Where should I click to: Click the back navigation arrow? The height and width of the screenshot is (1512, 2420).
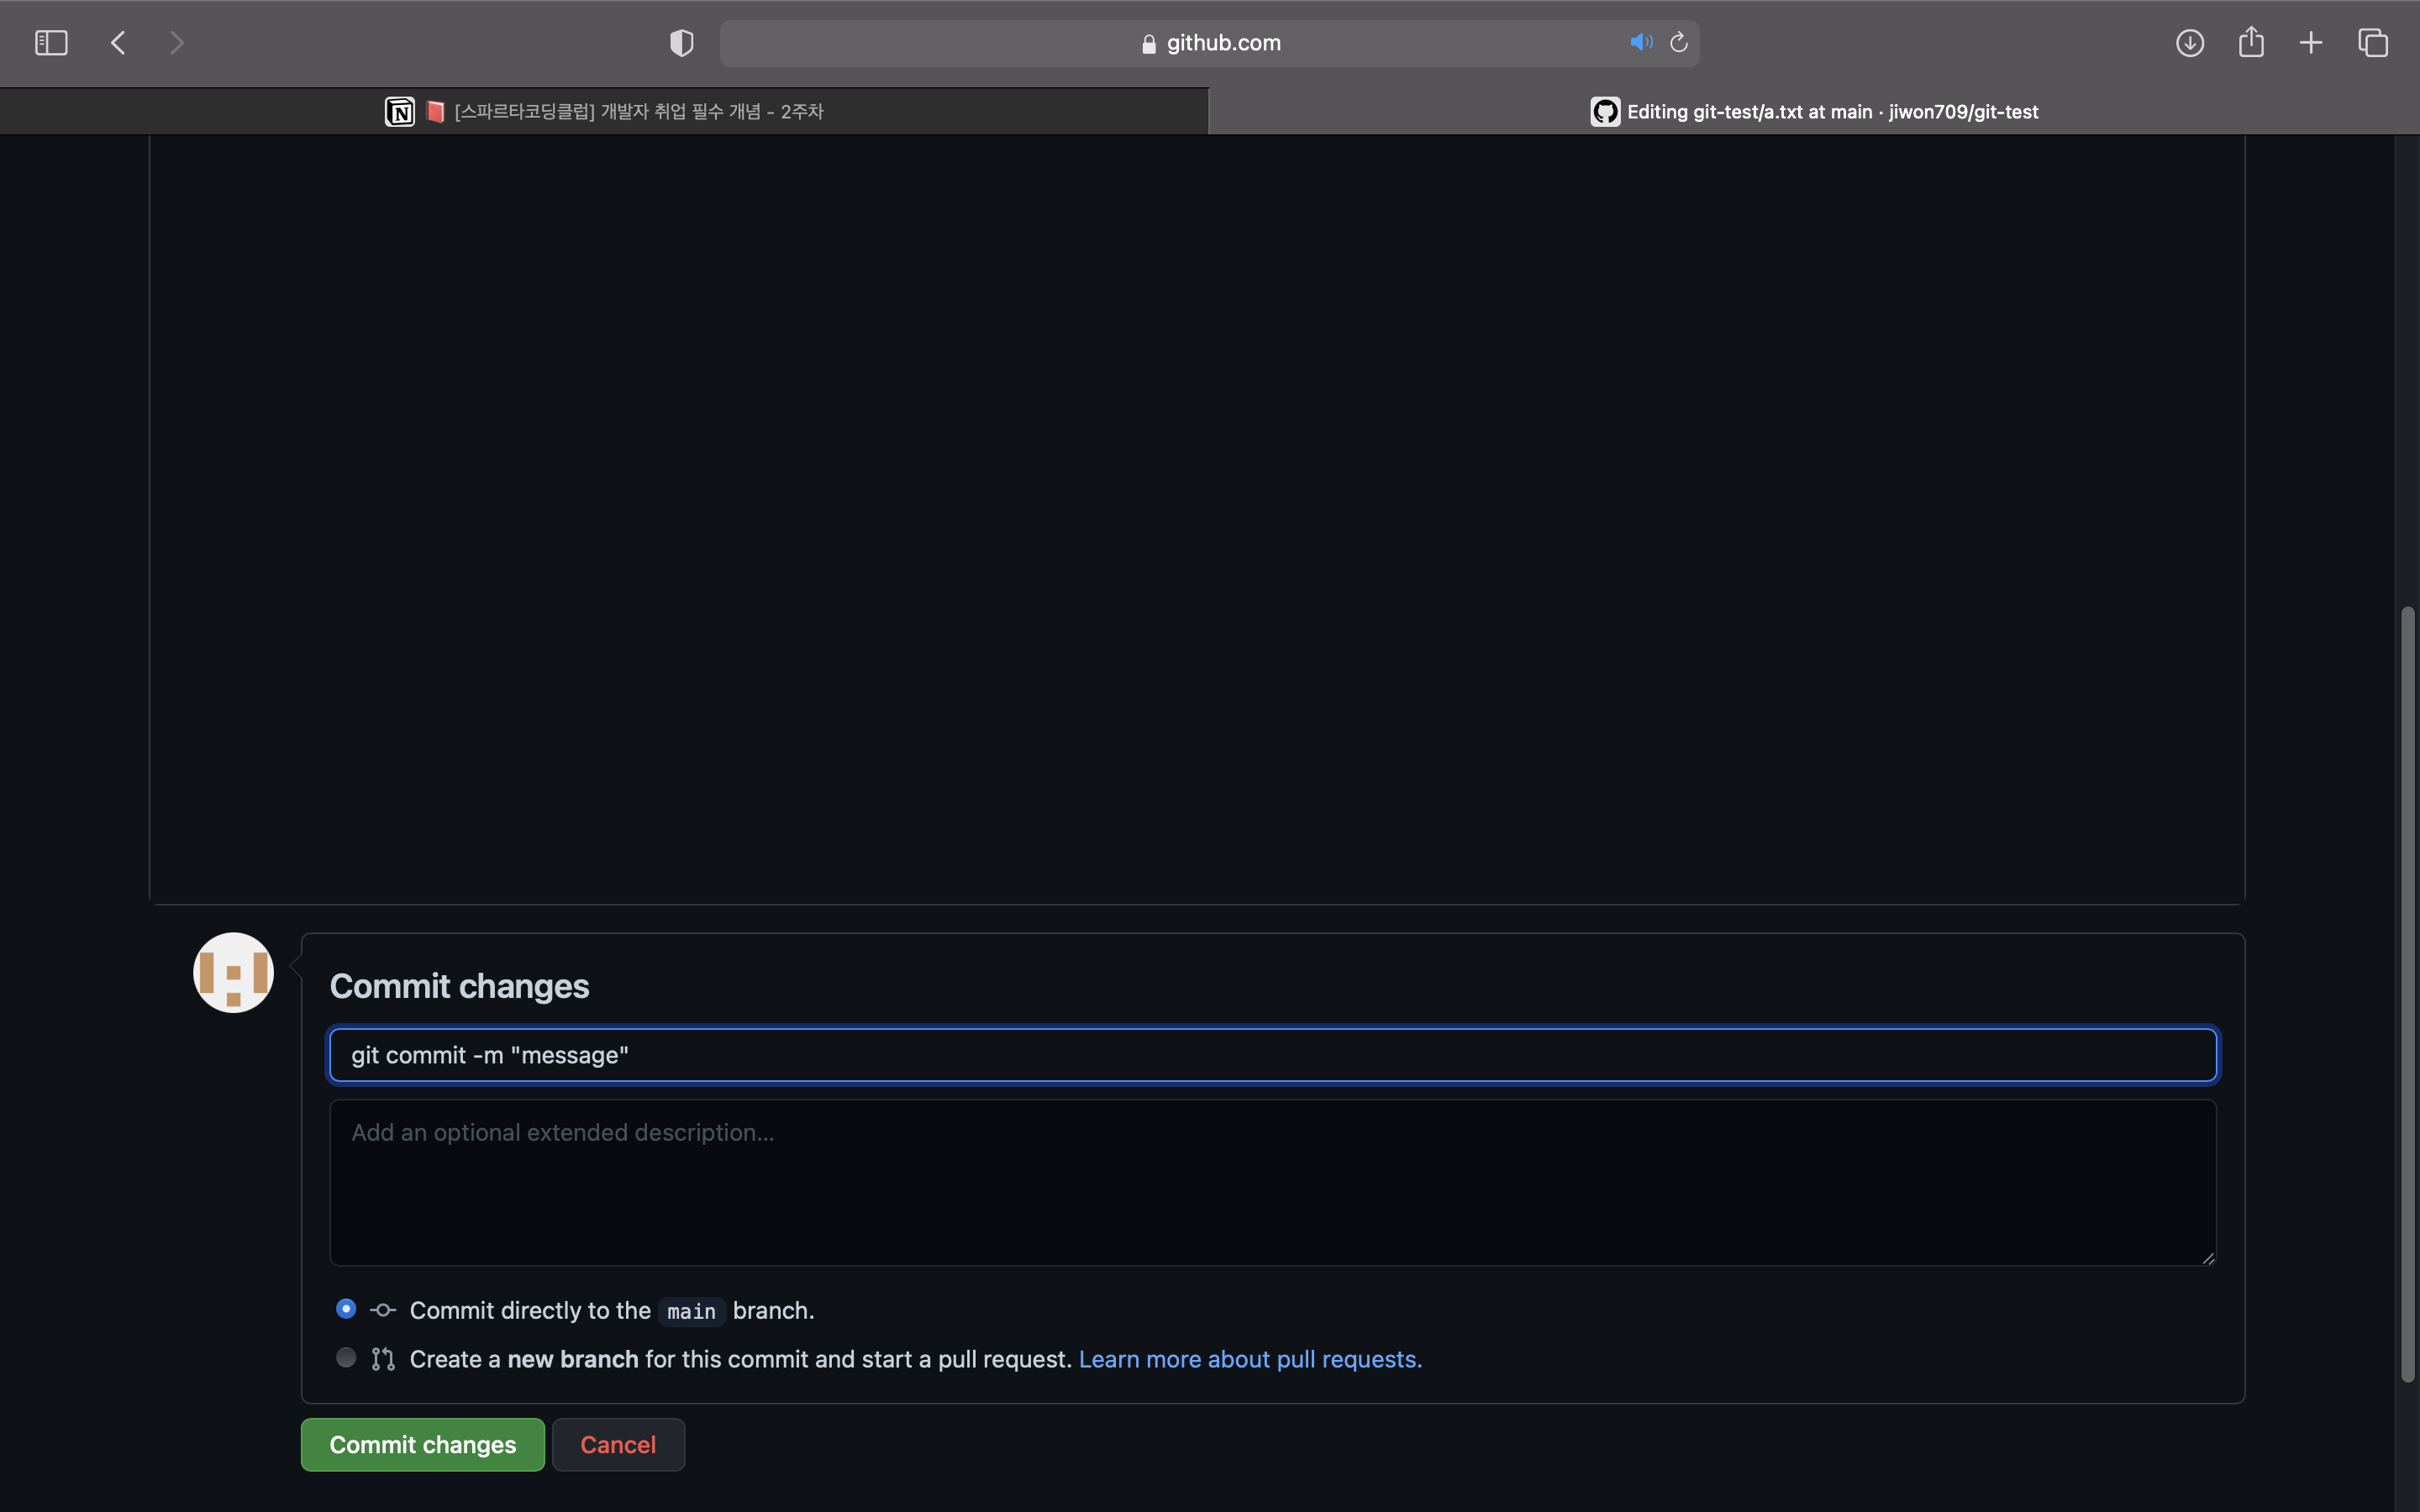pyautogui.click(x=118, y=42)
